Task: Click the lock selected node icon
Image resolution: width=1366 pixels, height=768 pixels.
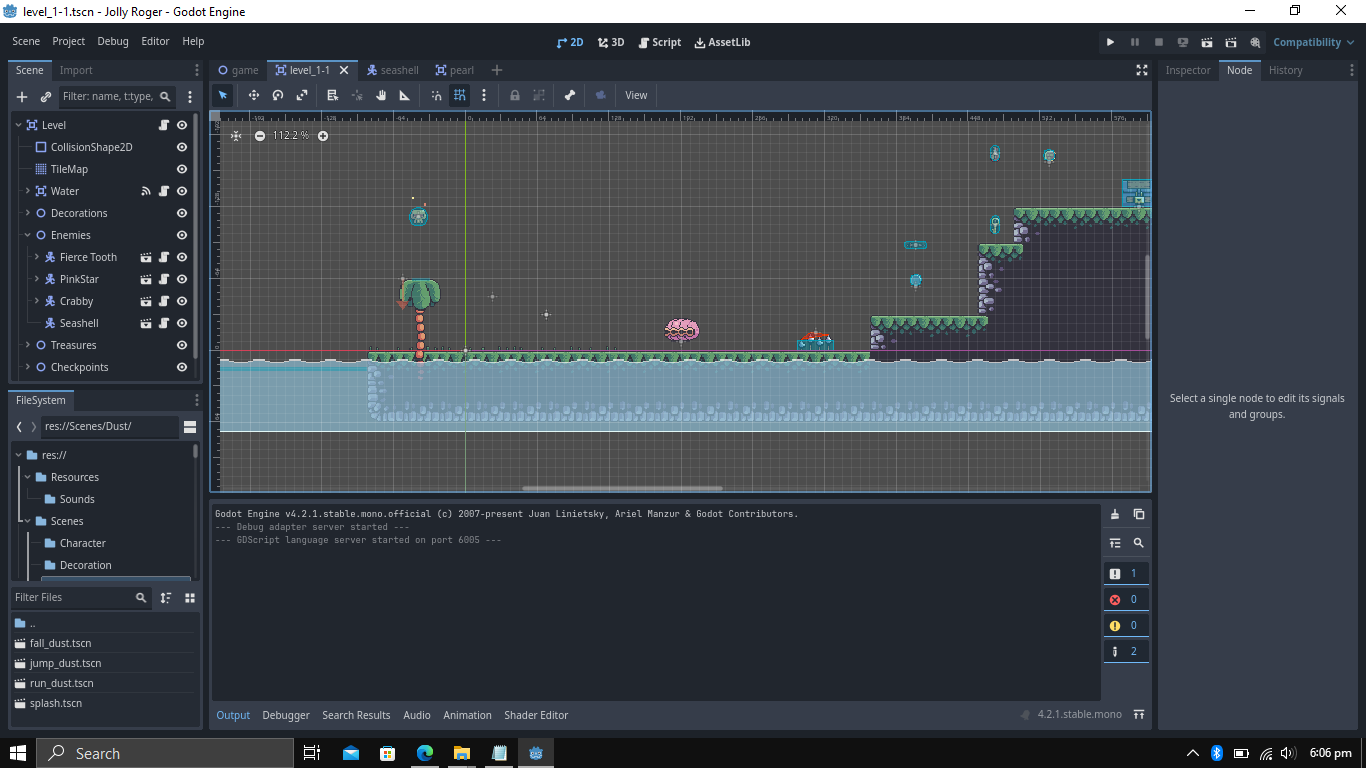Action: coord(515,95)
